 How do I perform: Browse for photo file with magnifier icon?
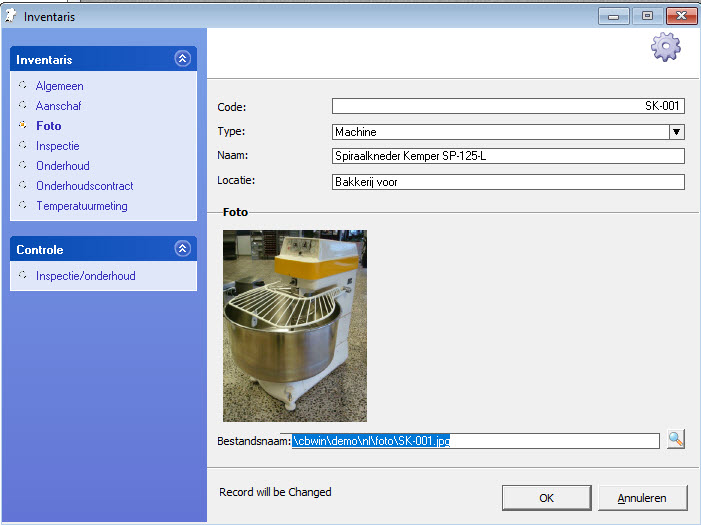676,439
